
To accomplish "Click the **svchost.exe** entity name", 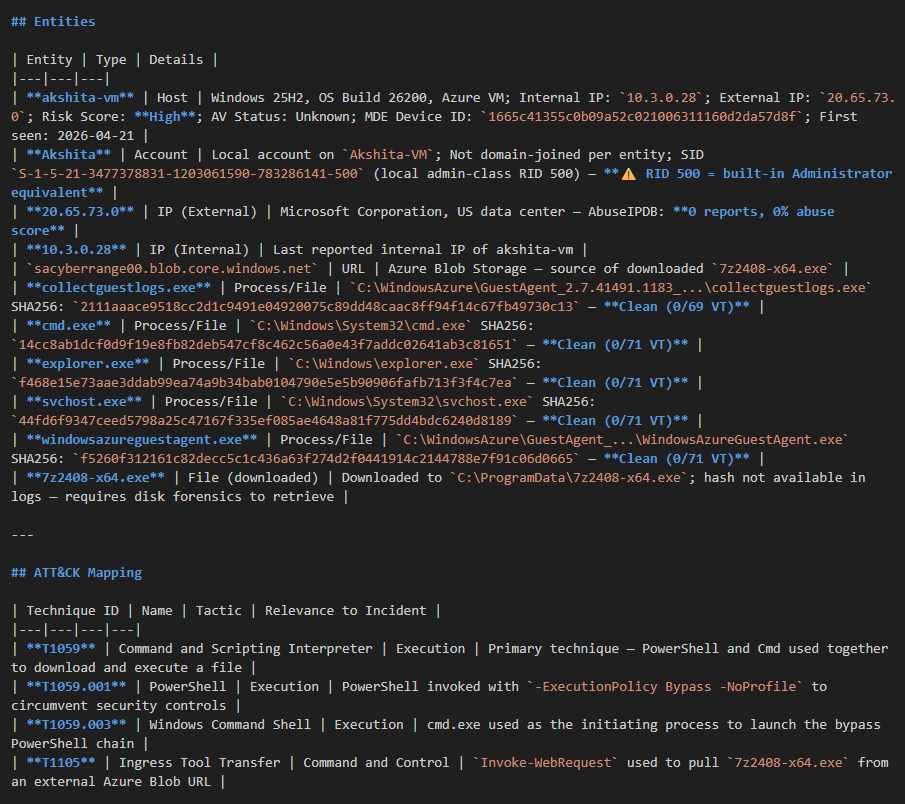I will pyautogui.click(x=84, y=403).
